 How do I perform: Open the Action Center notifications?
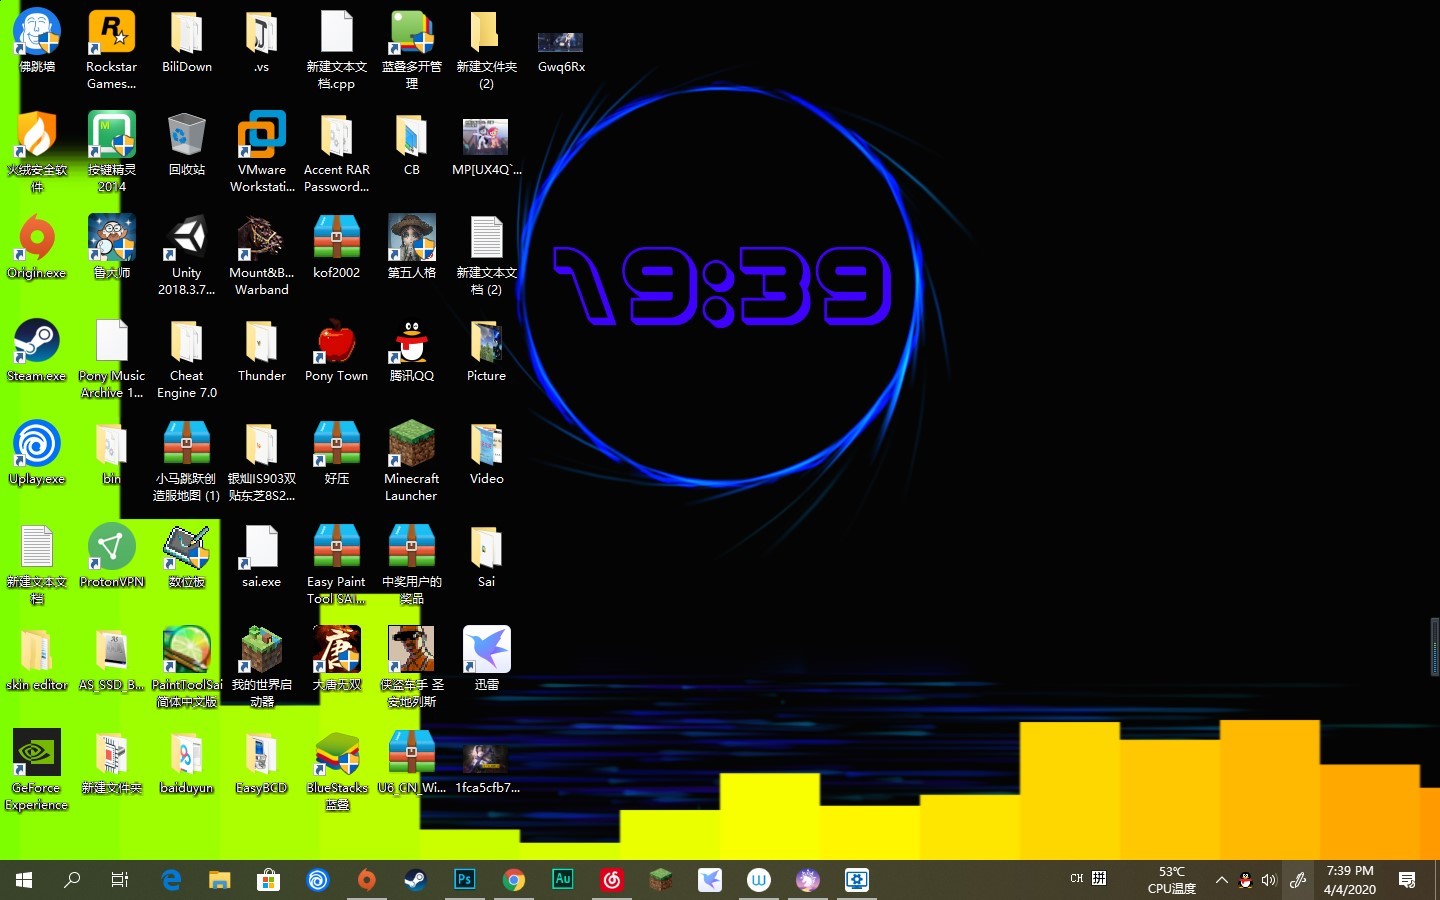(x=1407, y=880)
